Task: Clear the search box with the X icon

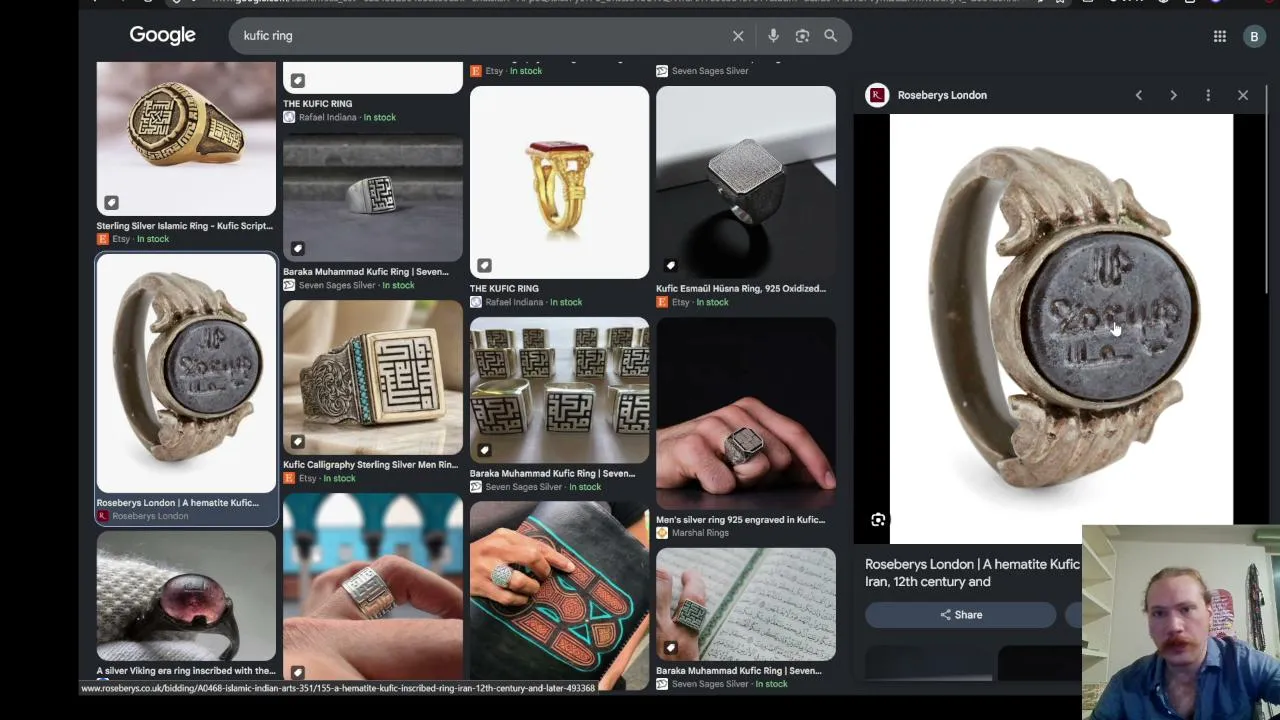Action: (x=738, y=36)
